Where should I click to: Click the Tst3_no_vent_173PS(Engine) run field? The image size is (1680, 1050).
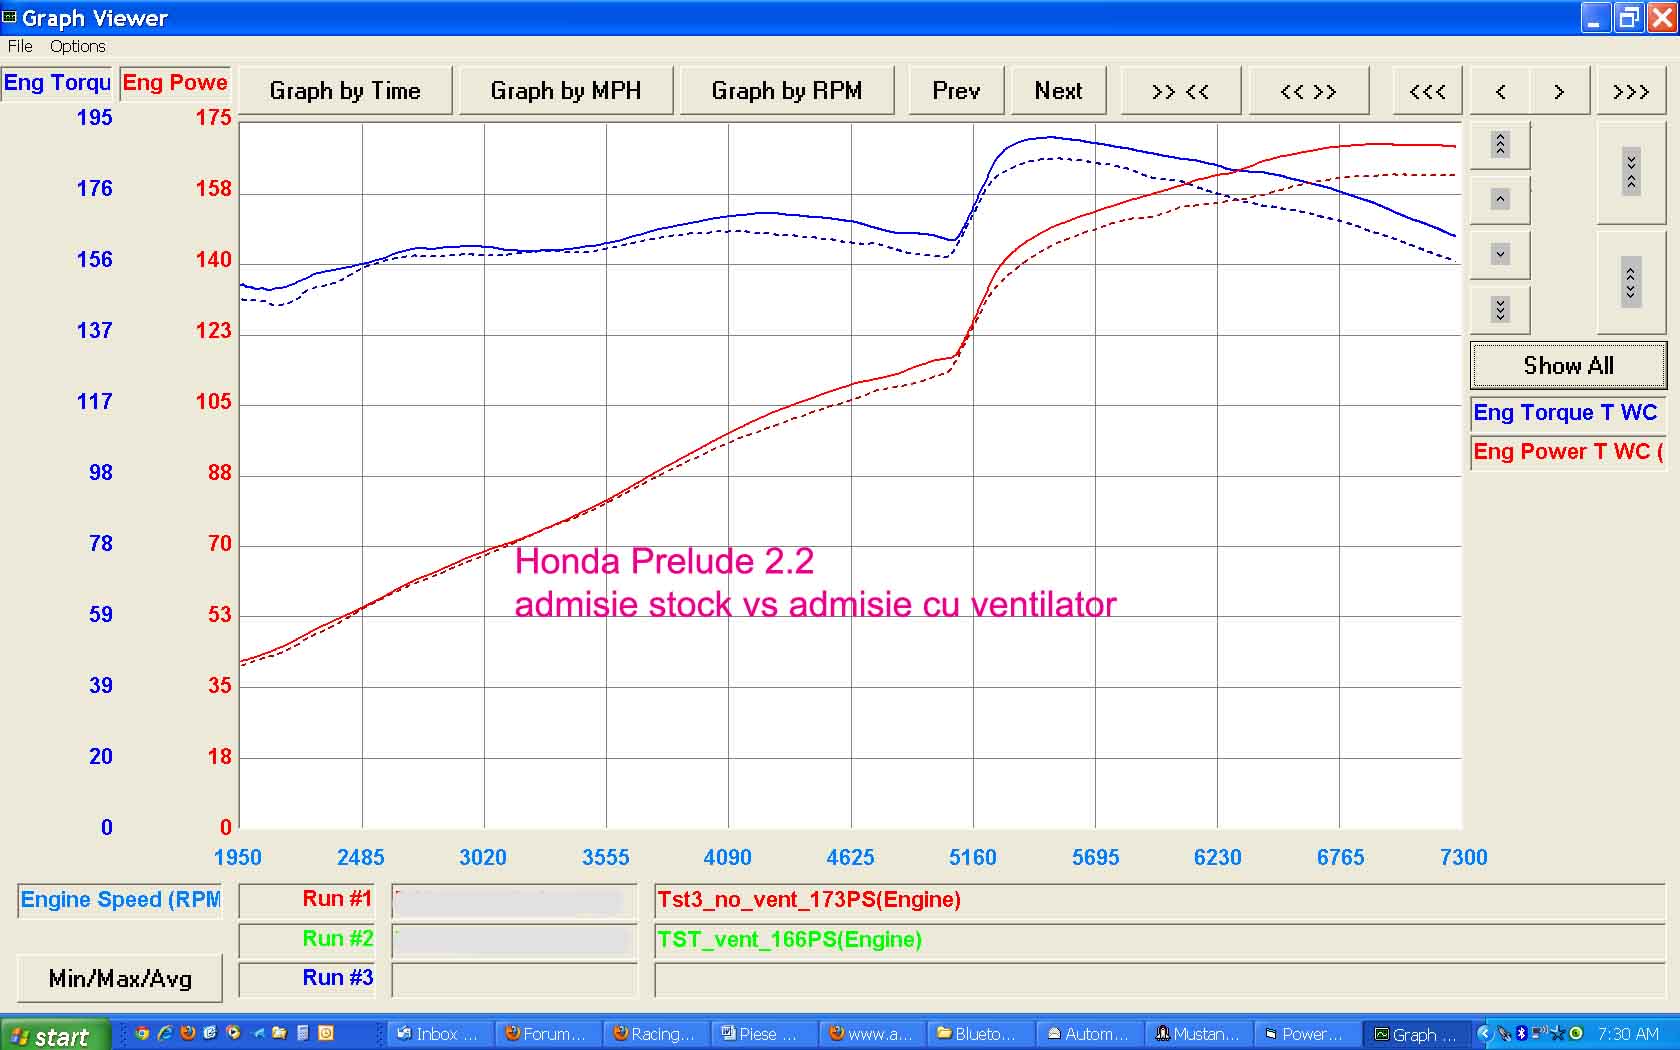[1159, 900]
